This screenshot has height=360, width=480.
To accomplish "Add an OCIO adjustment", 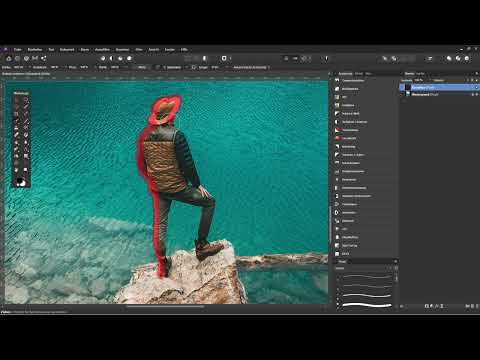I will [365, 254].
